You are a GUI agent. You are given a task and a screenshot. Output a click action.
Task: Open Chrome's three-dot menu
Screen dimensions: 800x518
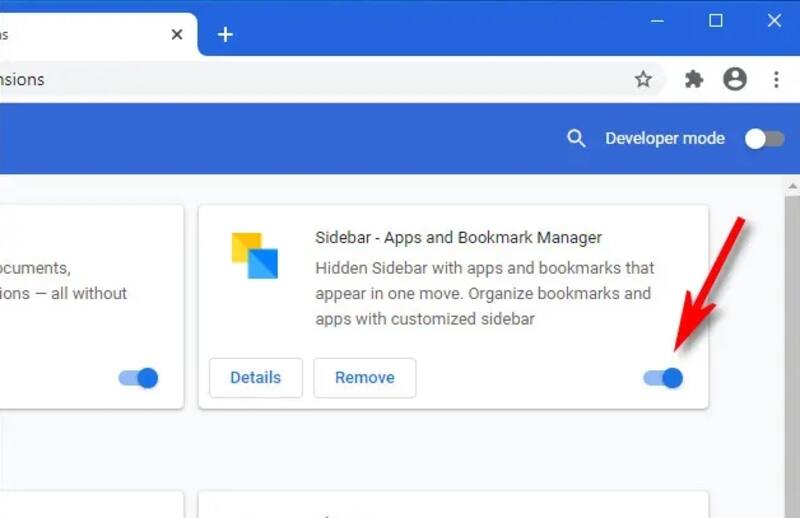coord(776,80)
